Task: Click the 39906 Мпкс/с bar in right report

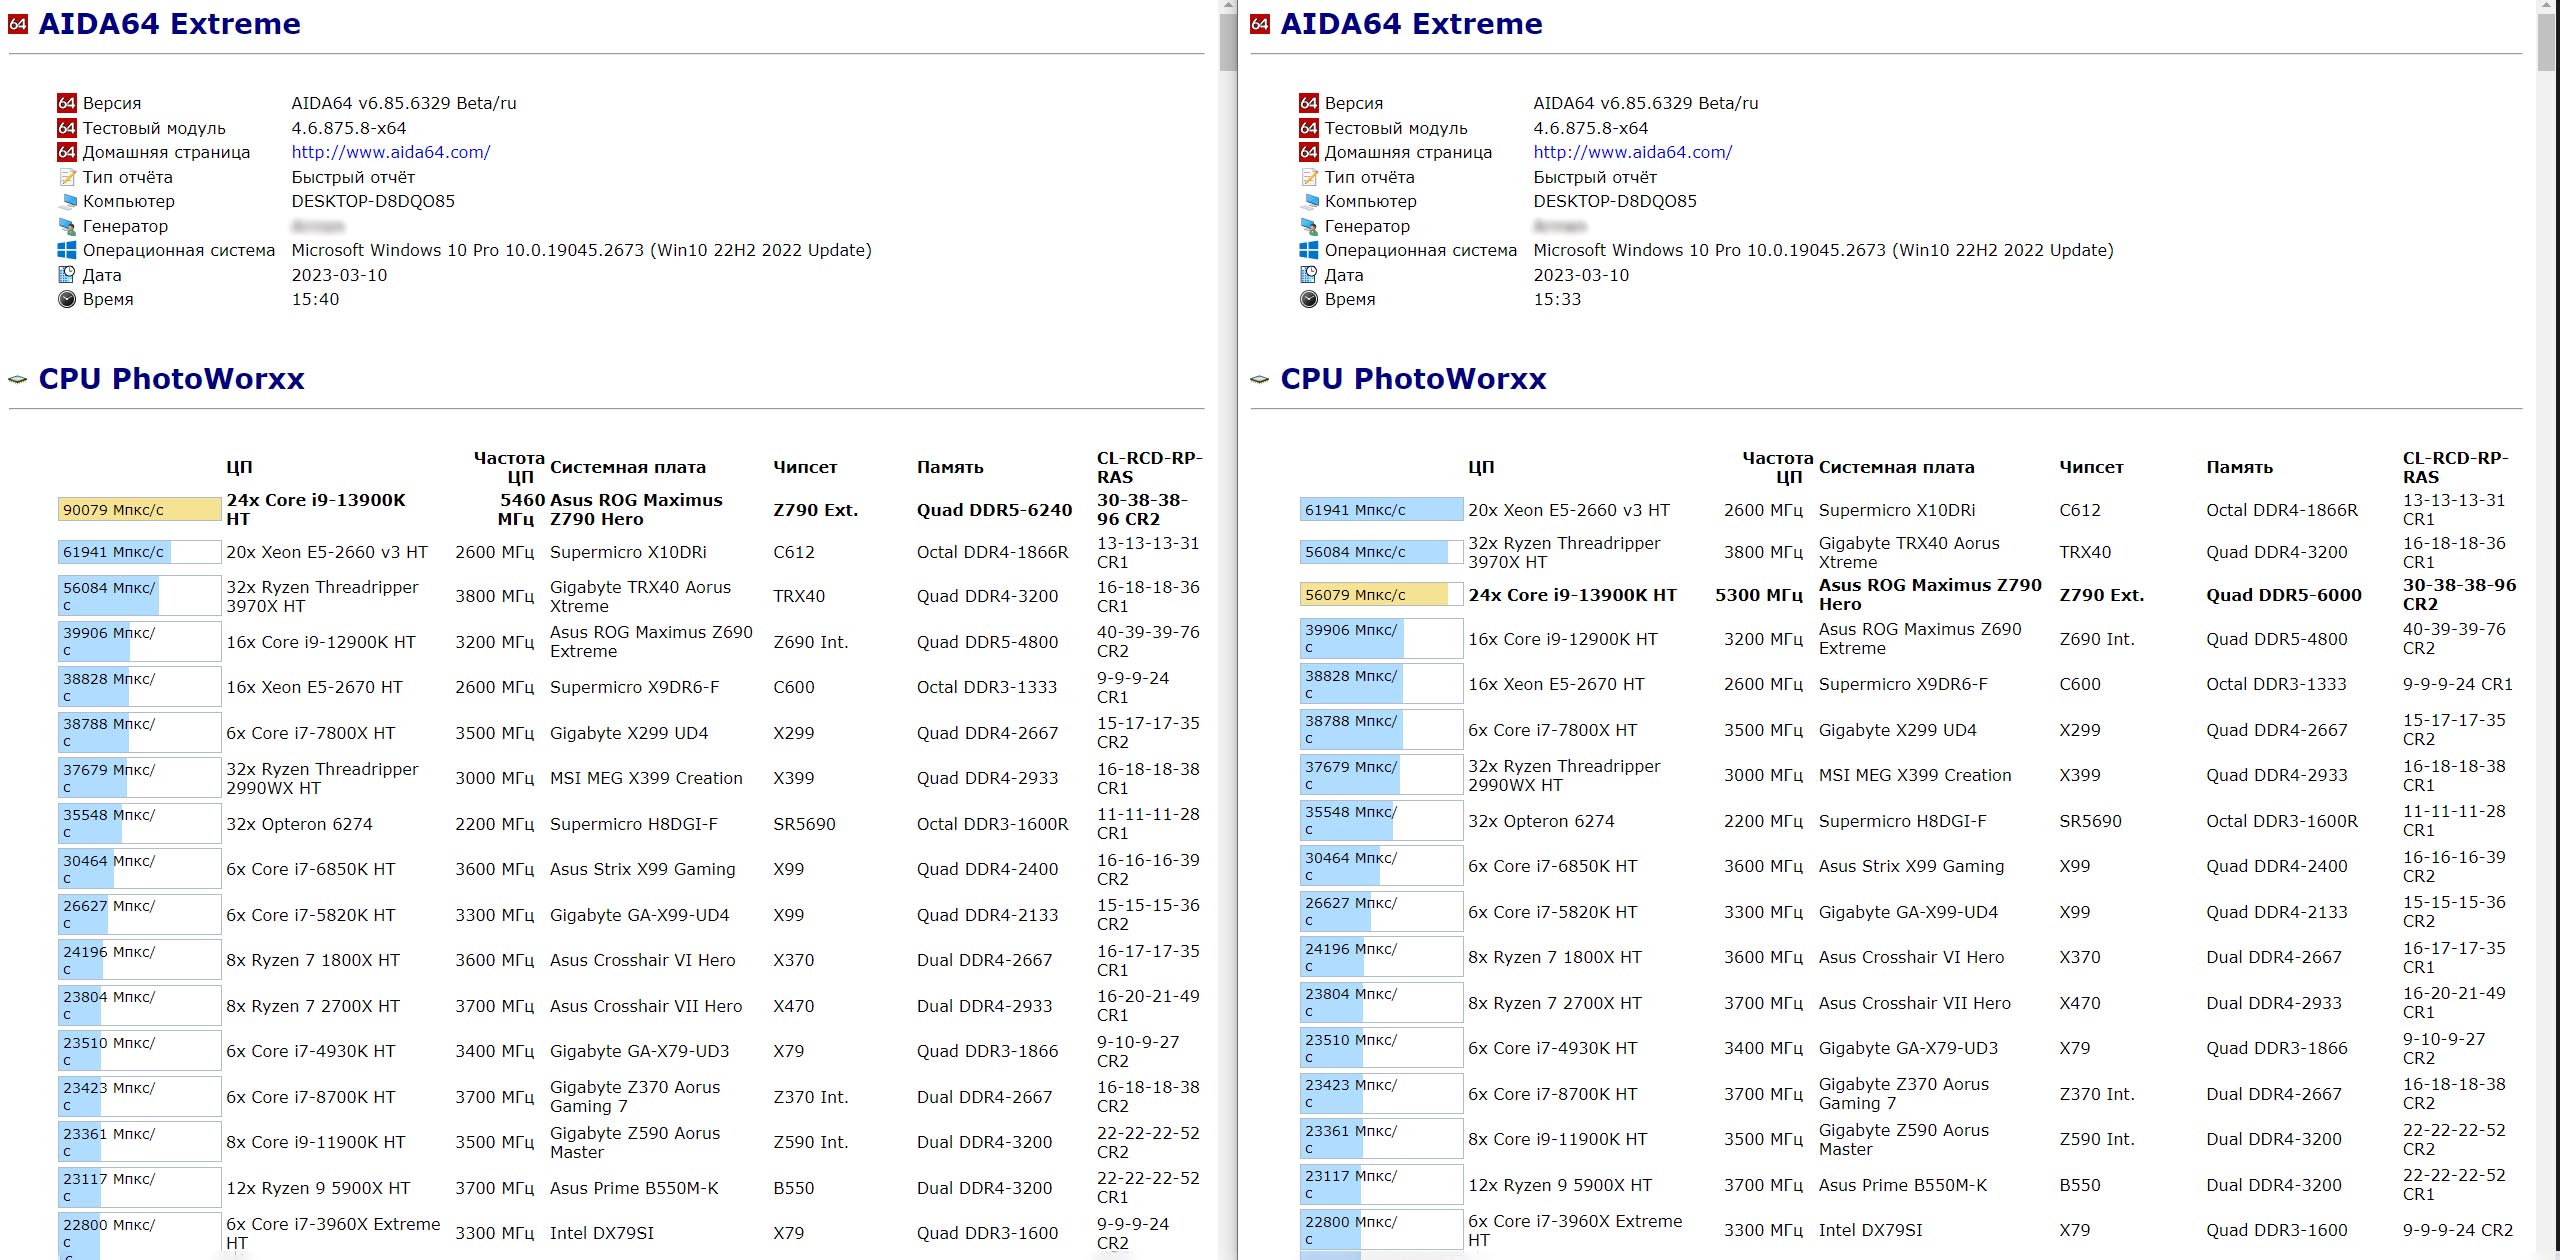Action: coord(1382,639)
